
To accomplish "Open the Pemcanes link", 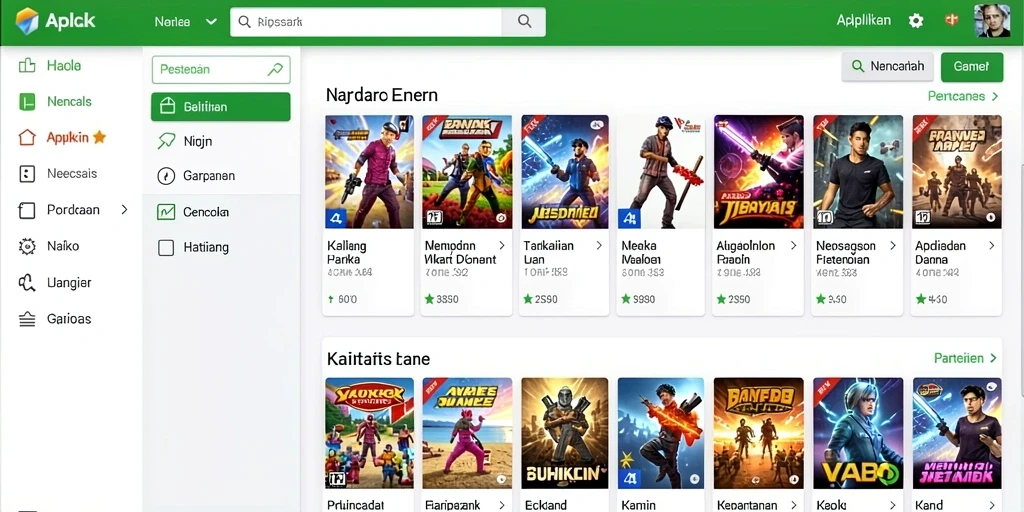I will pyautogui.click(x=956, y=96).
